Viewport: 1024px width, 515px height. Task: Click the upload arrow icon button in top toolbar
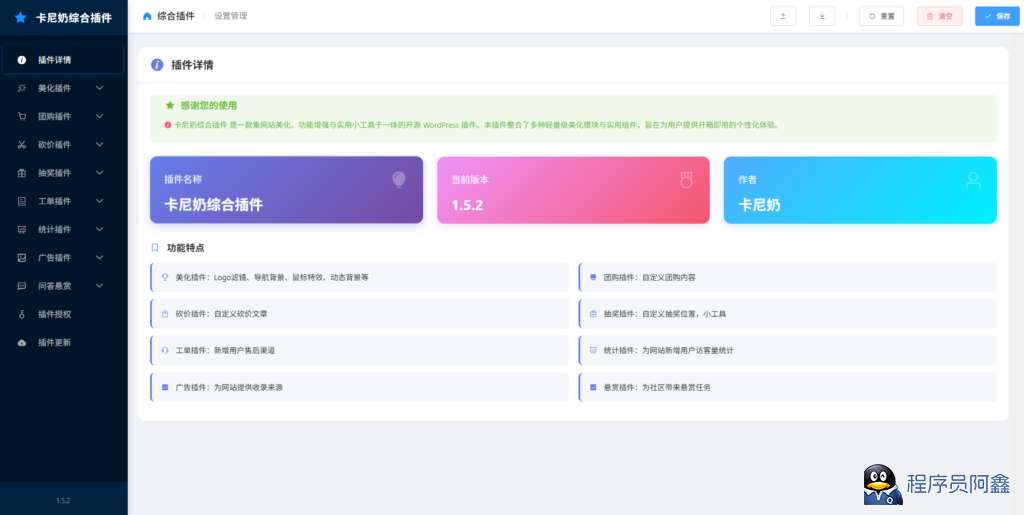tap(783, 16)
